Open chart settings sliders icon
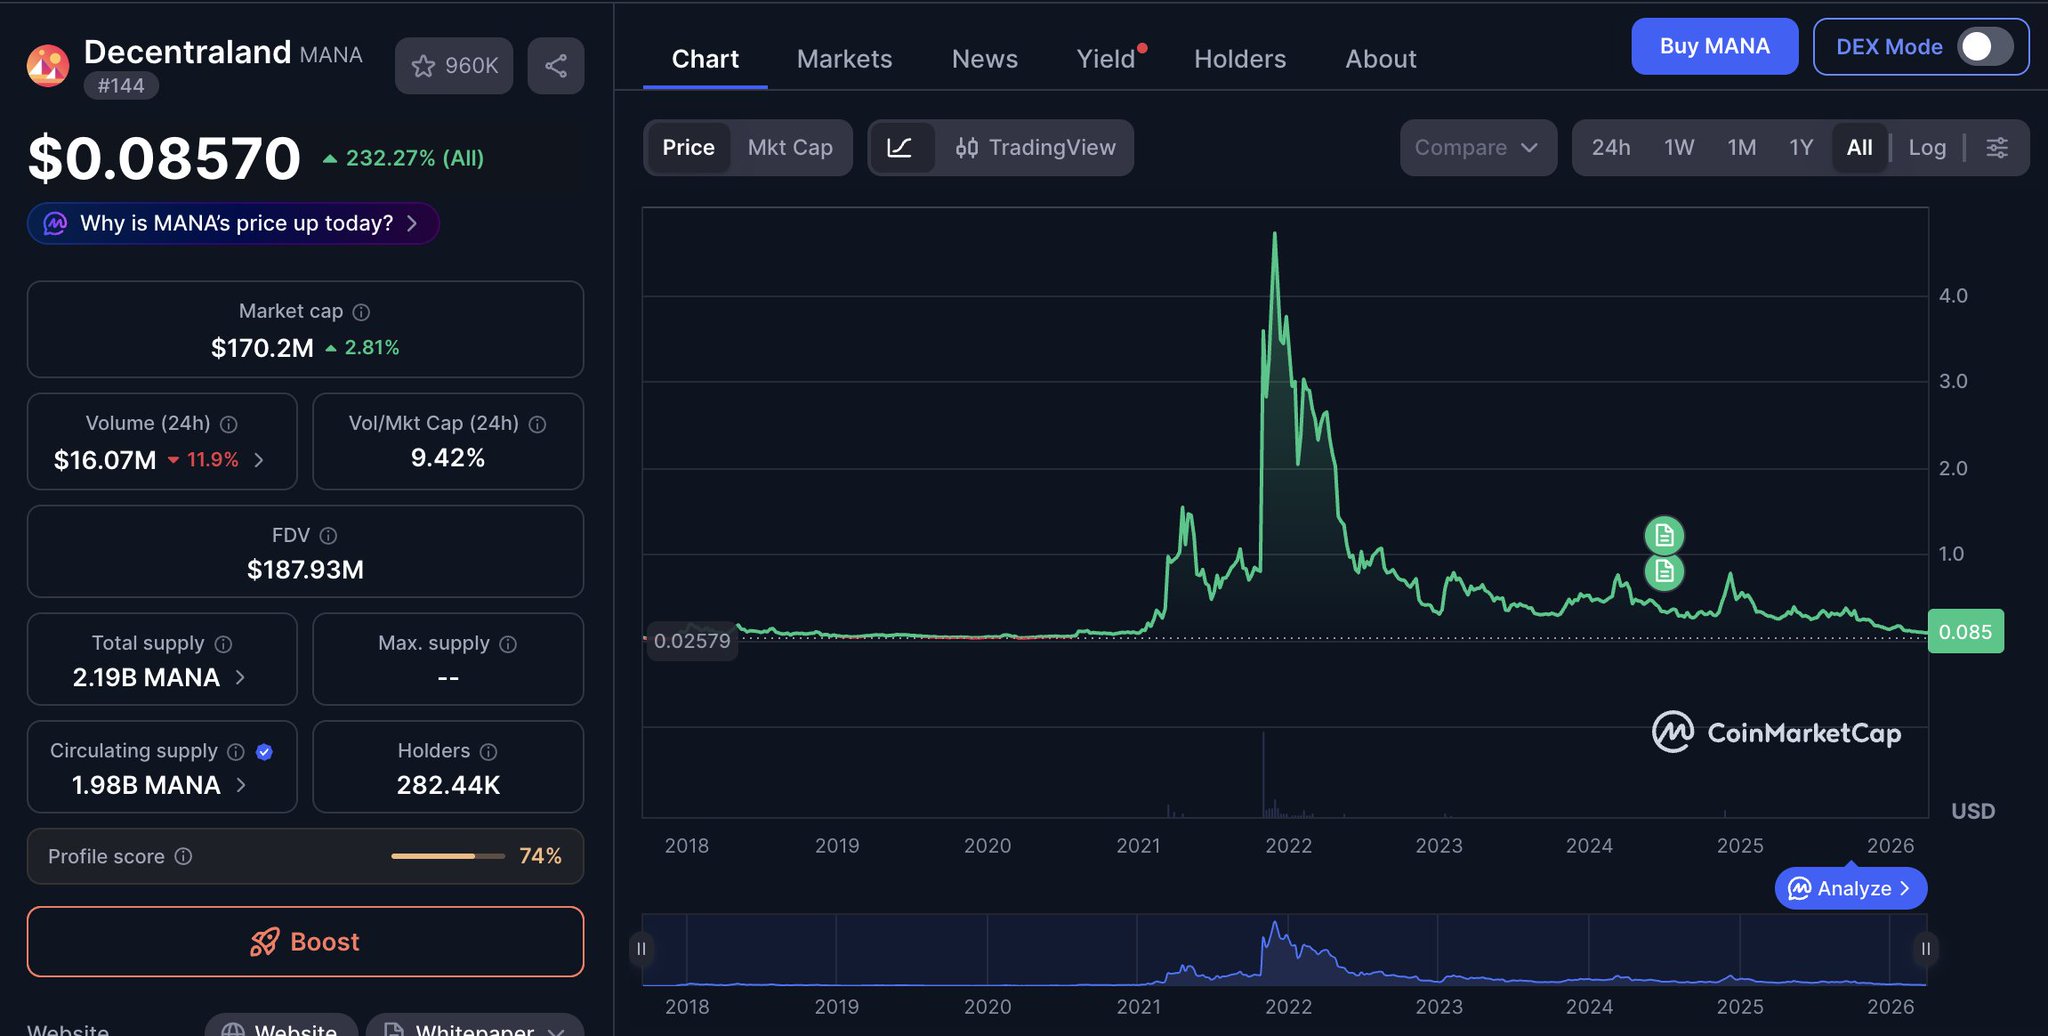Screen dimensions: 2048x1036 click(x=1997, y=148)
